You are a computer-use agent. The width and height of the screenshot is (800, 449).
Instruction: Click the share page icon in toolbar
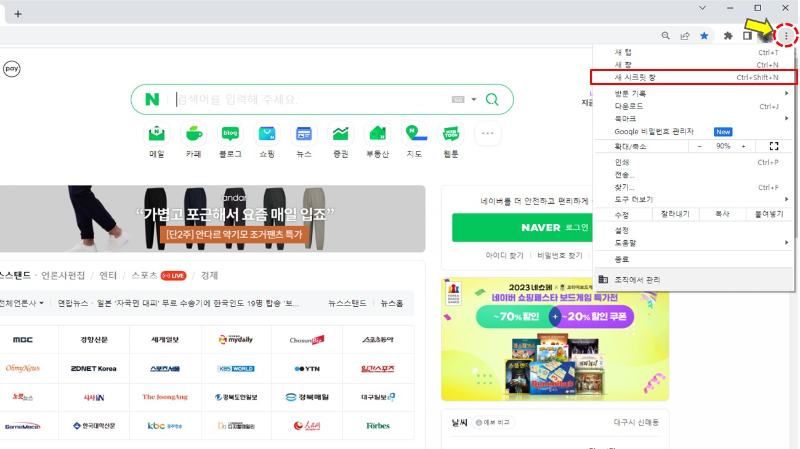click(x=685, y=36)
